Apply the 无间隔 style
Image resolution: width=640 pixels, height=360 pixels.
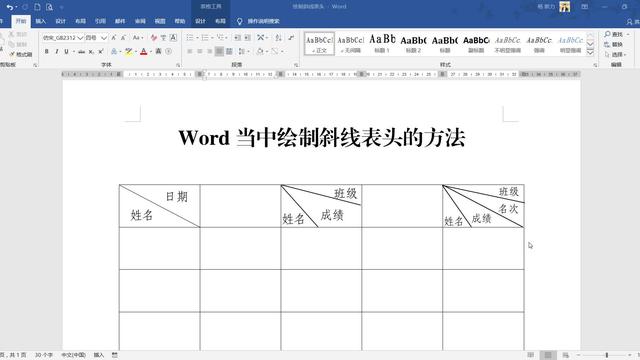(350, 44)
